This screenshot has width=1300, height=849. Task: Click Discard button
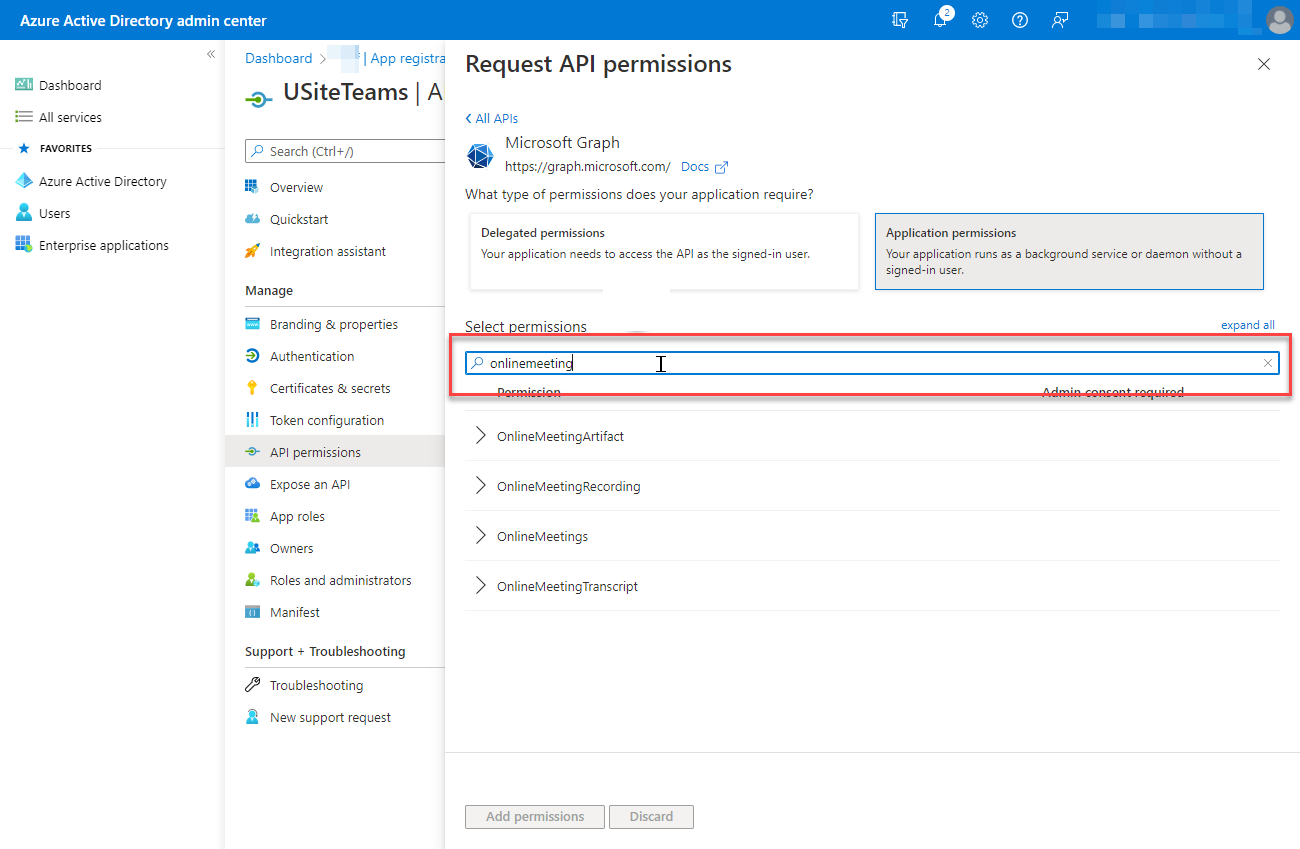click(x=651, y=816)
